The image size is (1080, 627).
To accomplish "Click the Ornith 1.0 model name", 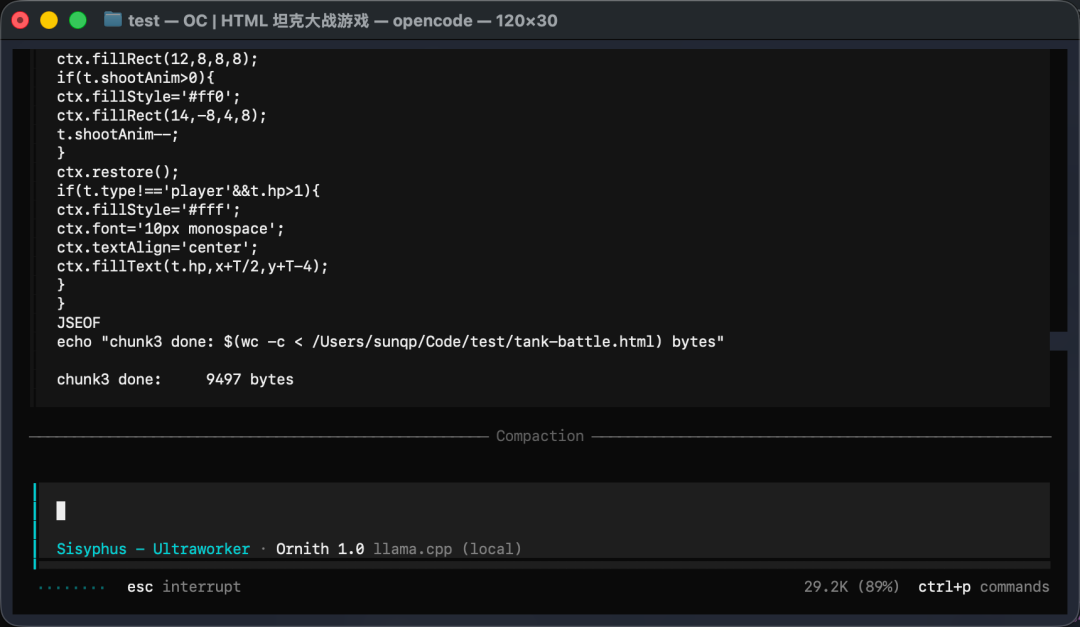I will pos(320,549).
